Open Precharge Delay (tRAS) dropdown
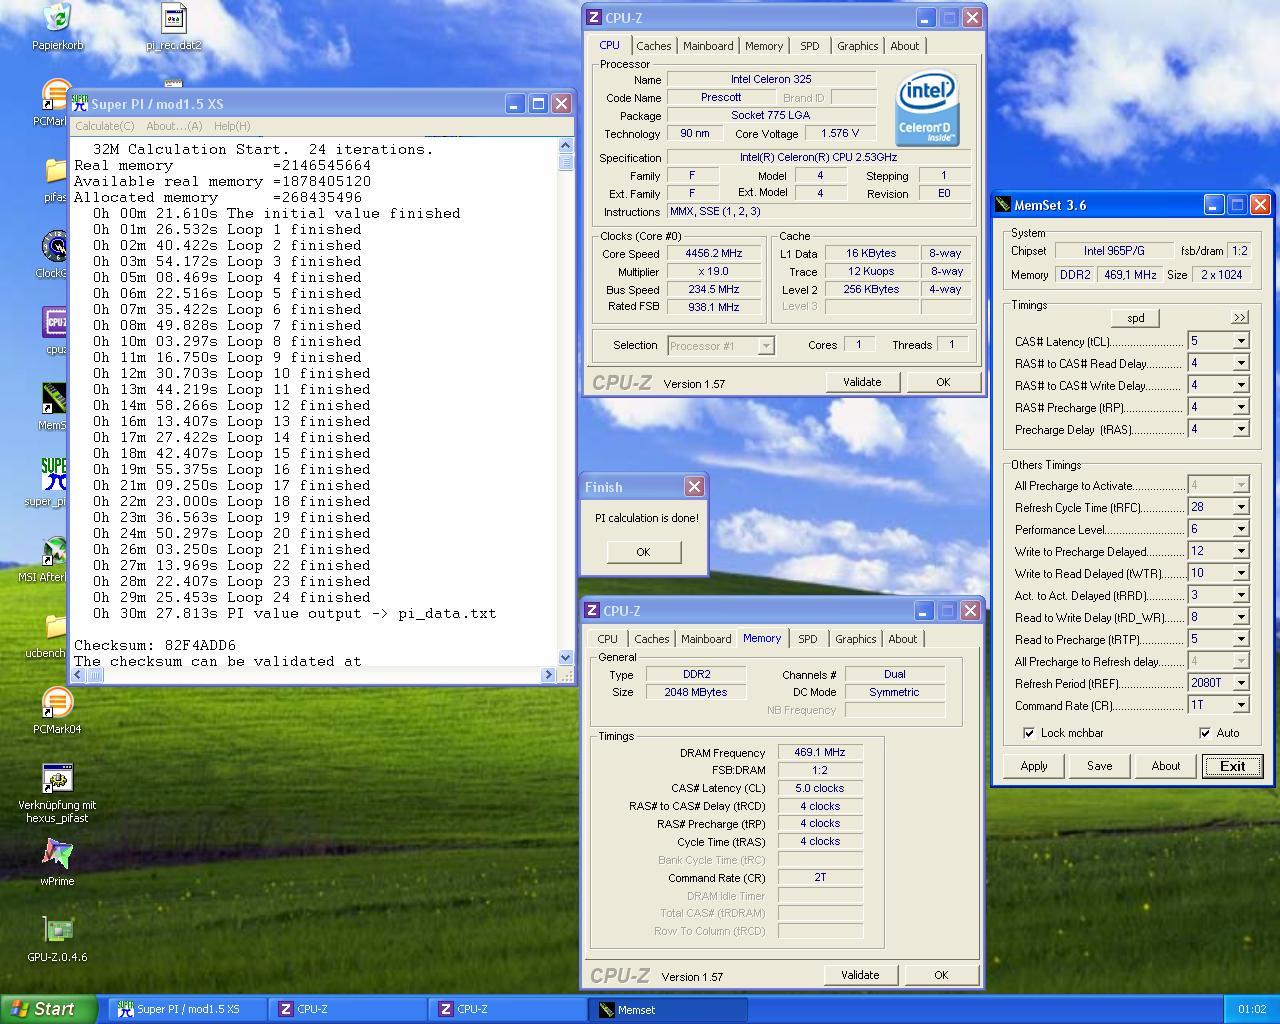 1241,429
